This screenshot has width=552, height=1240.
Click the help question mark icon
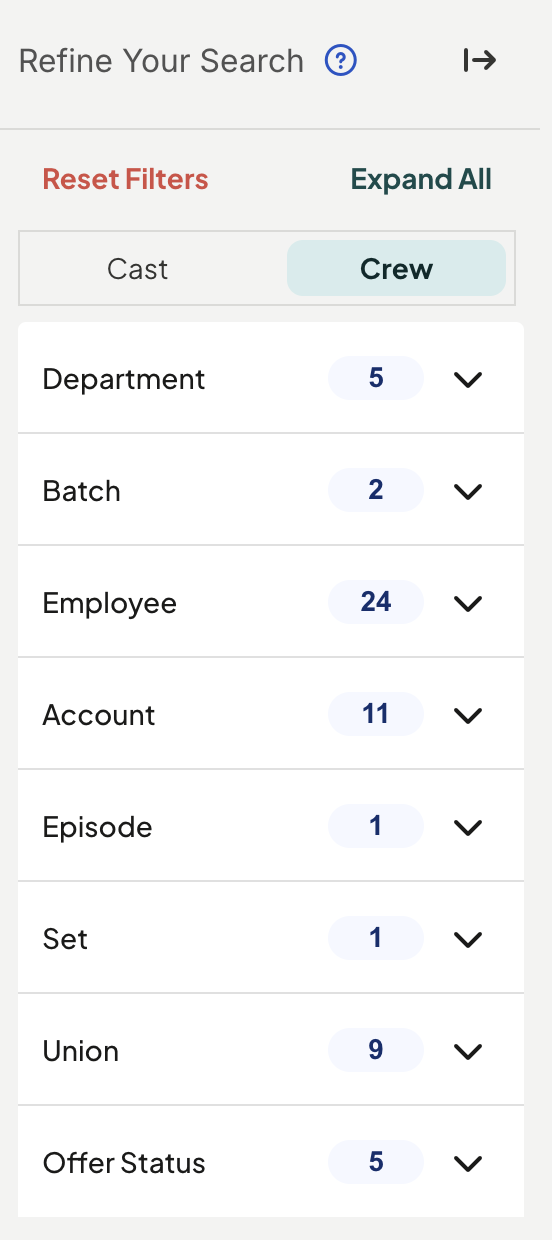pos(341,61)
